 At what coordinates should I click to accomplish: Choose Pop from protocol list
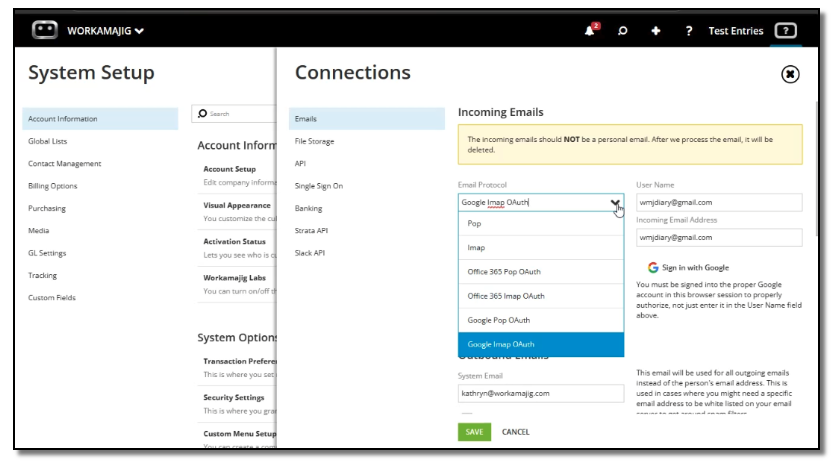click(541, 223)
